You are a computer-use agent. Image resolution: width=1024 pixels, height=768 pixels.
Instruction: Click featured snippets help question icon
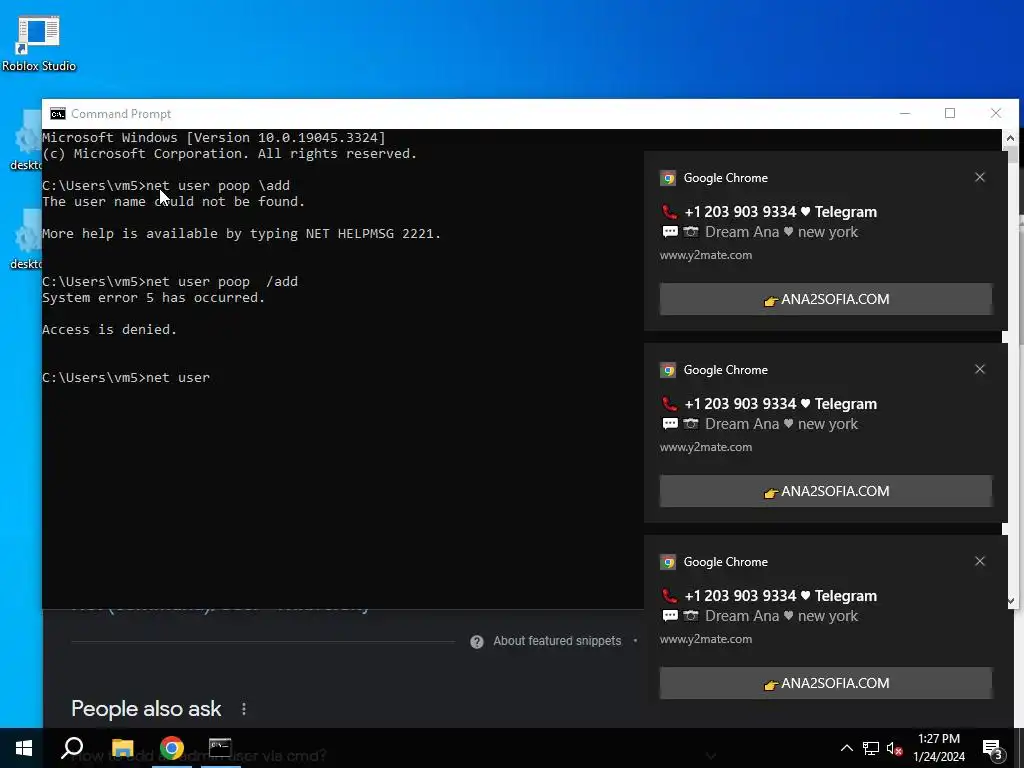tap(477, 641)
